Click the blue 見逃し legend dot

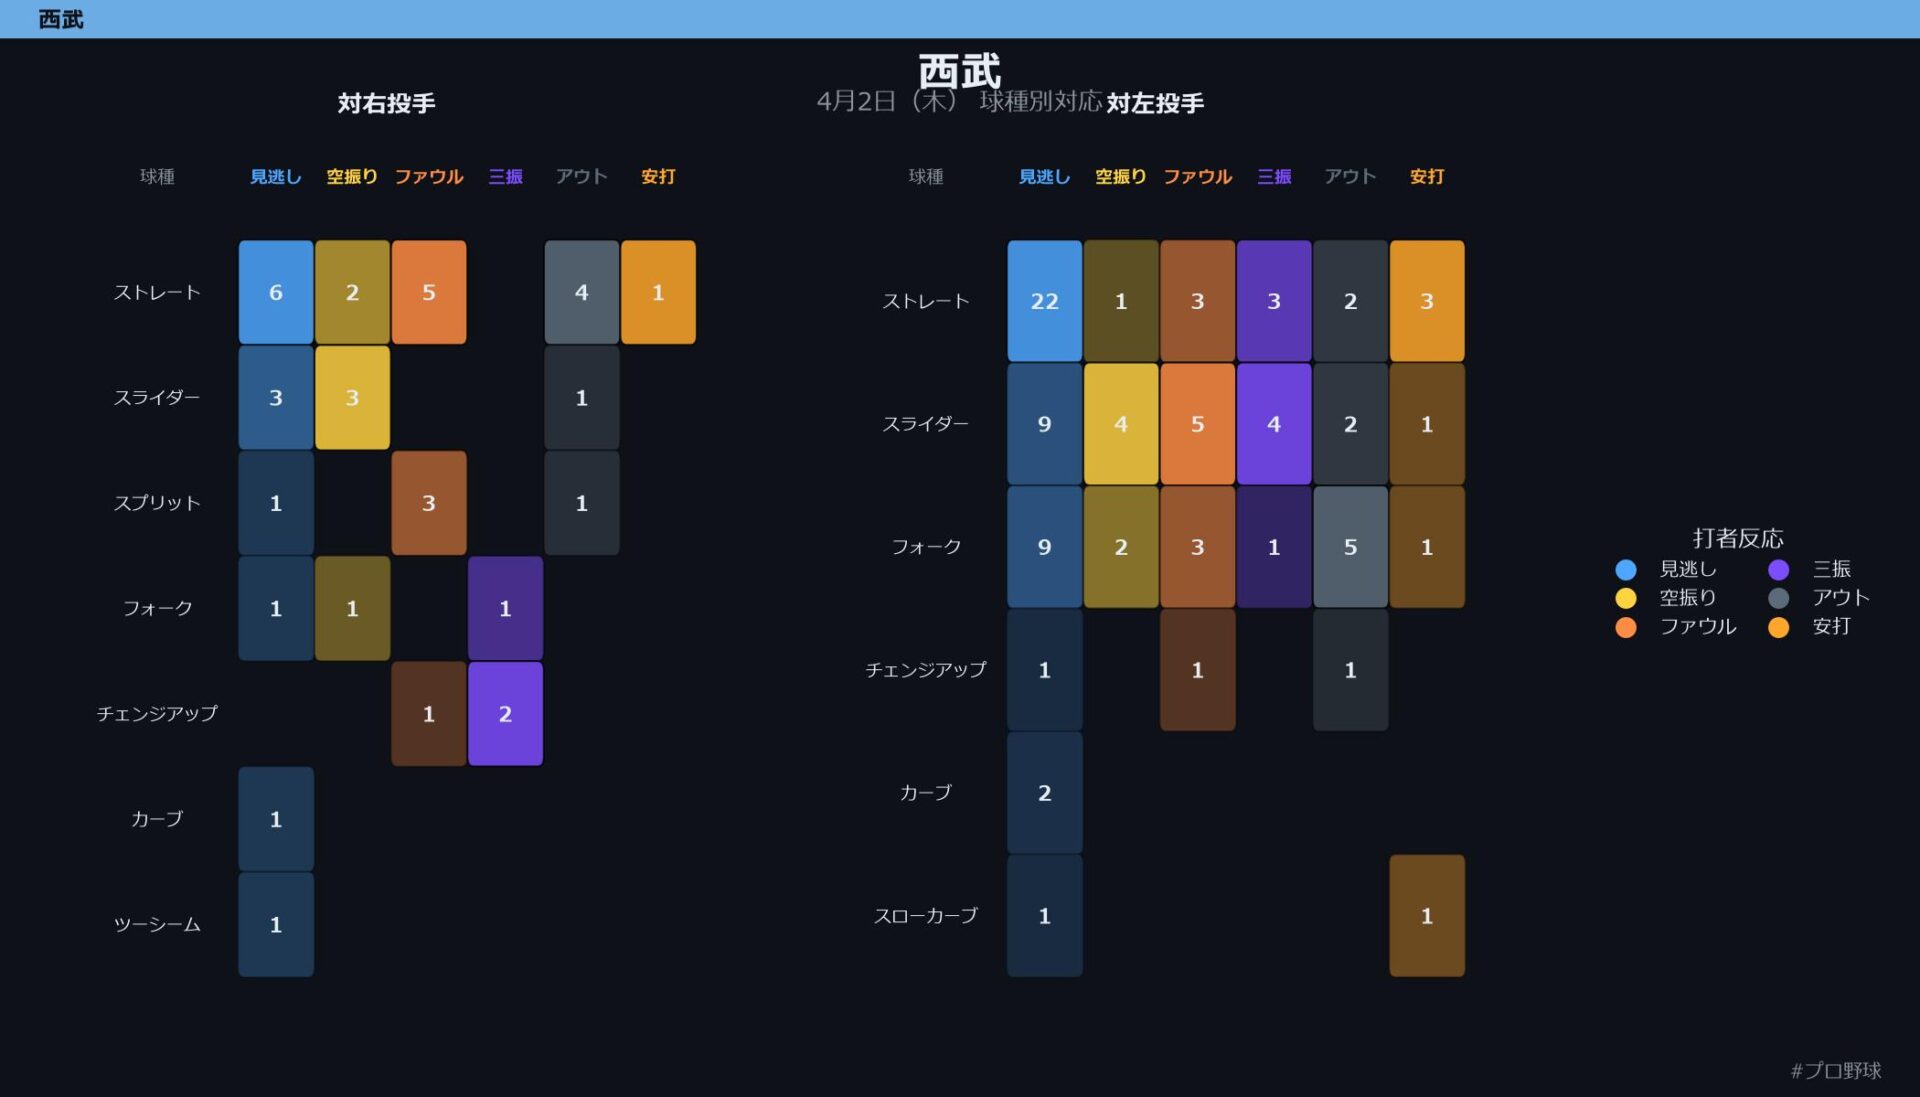1626,569
